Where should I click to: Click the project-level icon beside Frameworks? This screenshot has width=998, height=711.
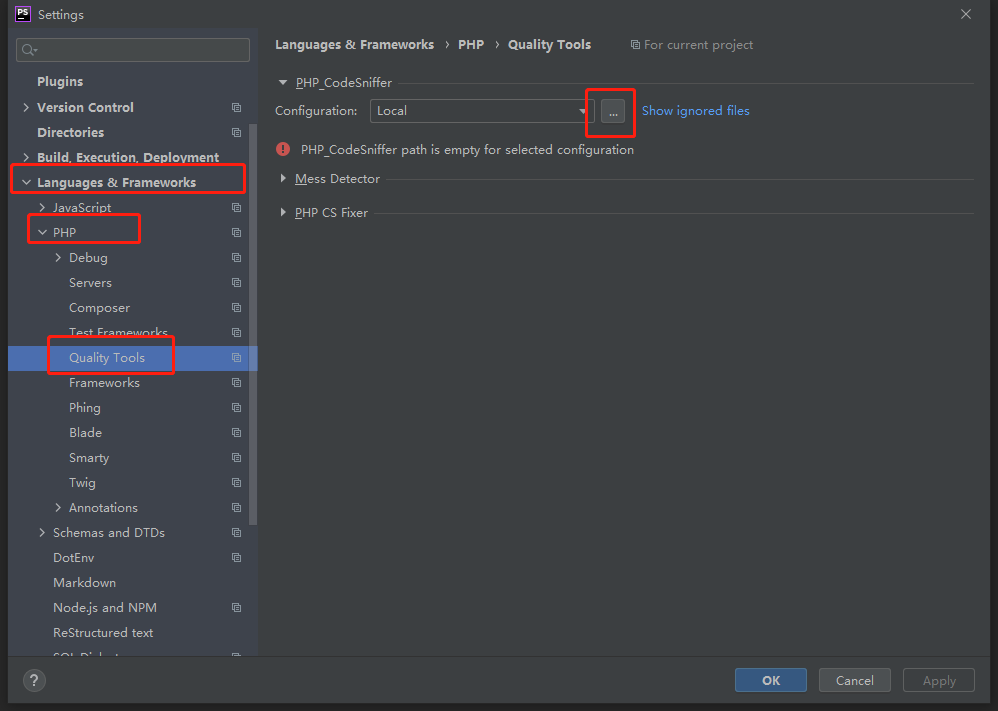tap(237, 383)
